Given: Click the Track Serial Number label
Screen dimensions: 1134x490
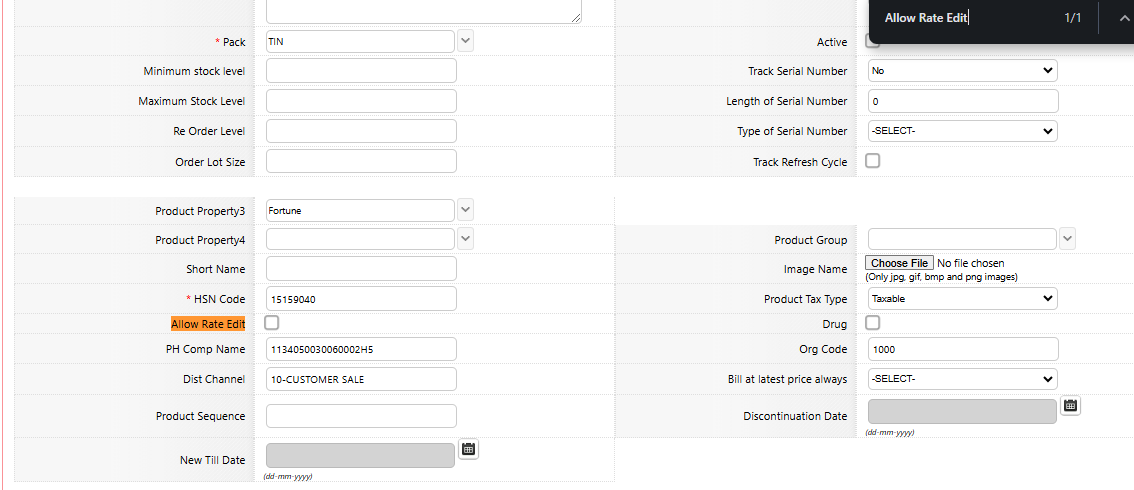Looking at the screenshot, I should click(797, 72).
